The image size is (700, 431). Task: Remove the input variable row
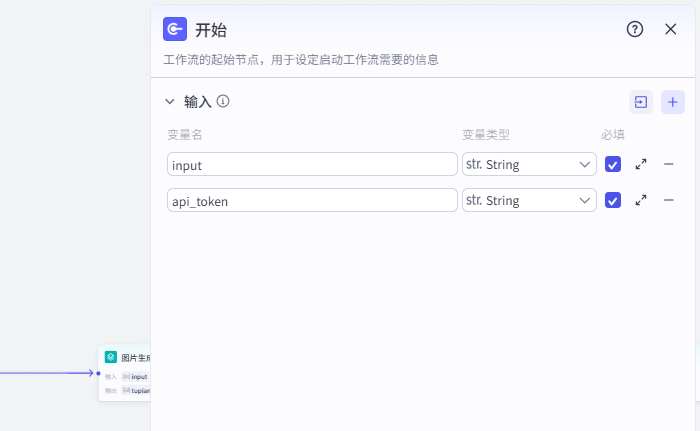(x=669, y=164)
